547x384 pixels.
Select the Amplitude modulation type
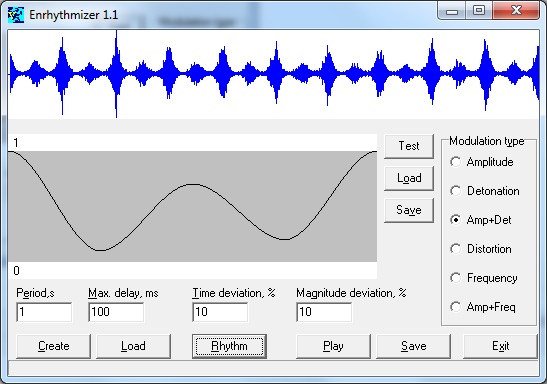(x=482, y=162)
